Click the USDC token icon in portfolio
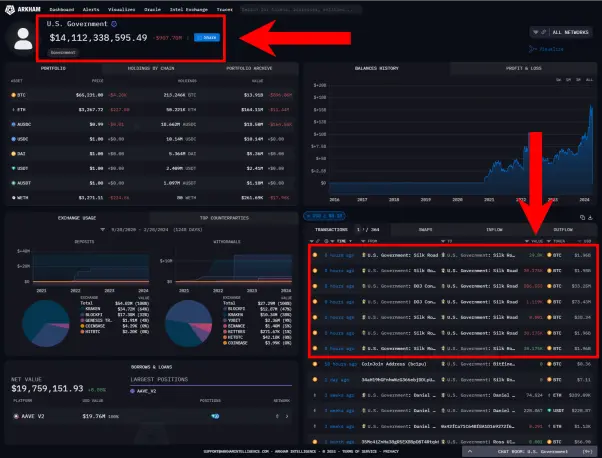Screen dimensions: 602x458 (x=13, y=139)
